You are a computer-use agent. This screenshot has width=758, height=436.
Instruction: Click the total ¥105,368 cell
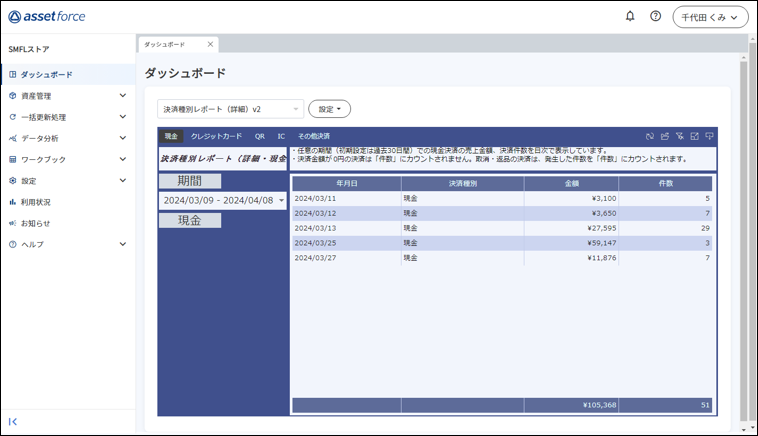pyautogui.click(x=571, y=405)
